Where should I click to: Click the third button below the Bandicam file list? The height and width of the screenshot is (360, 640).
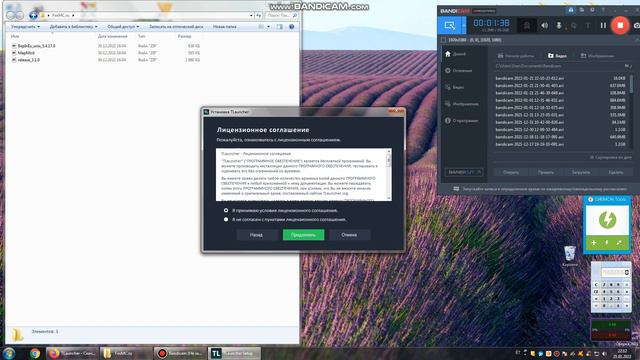(581, 172)
